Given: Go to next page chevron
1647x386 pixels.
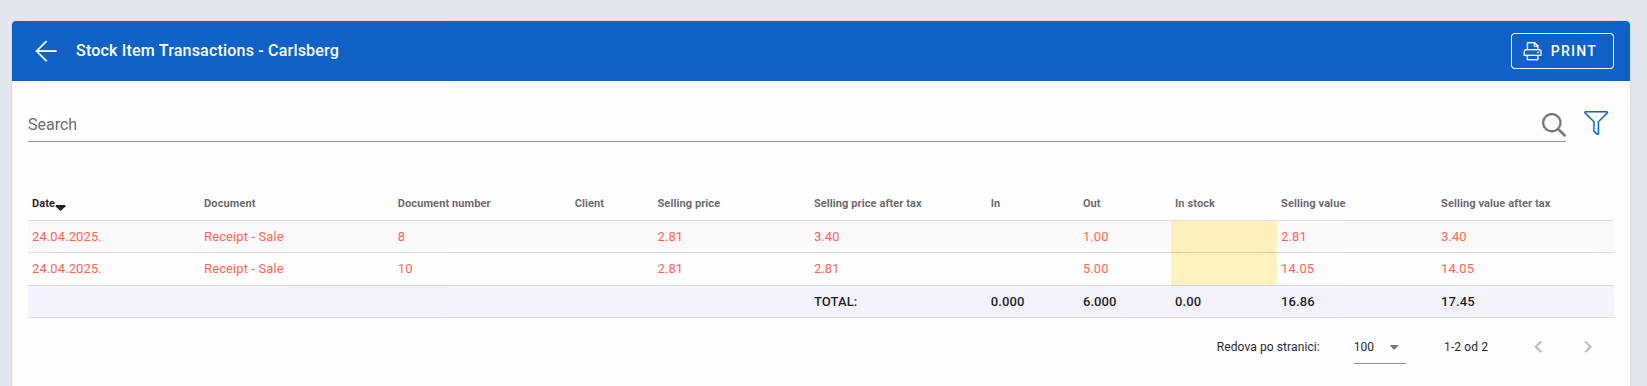Looking at the screenshot, I should 1588,347.
